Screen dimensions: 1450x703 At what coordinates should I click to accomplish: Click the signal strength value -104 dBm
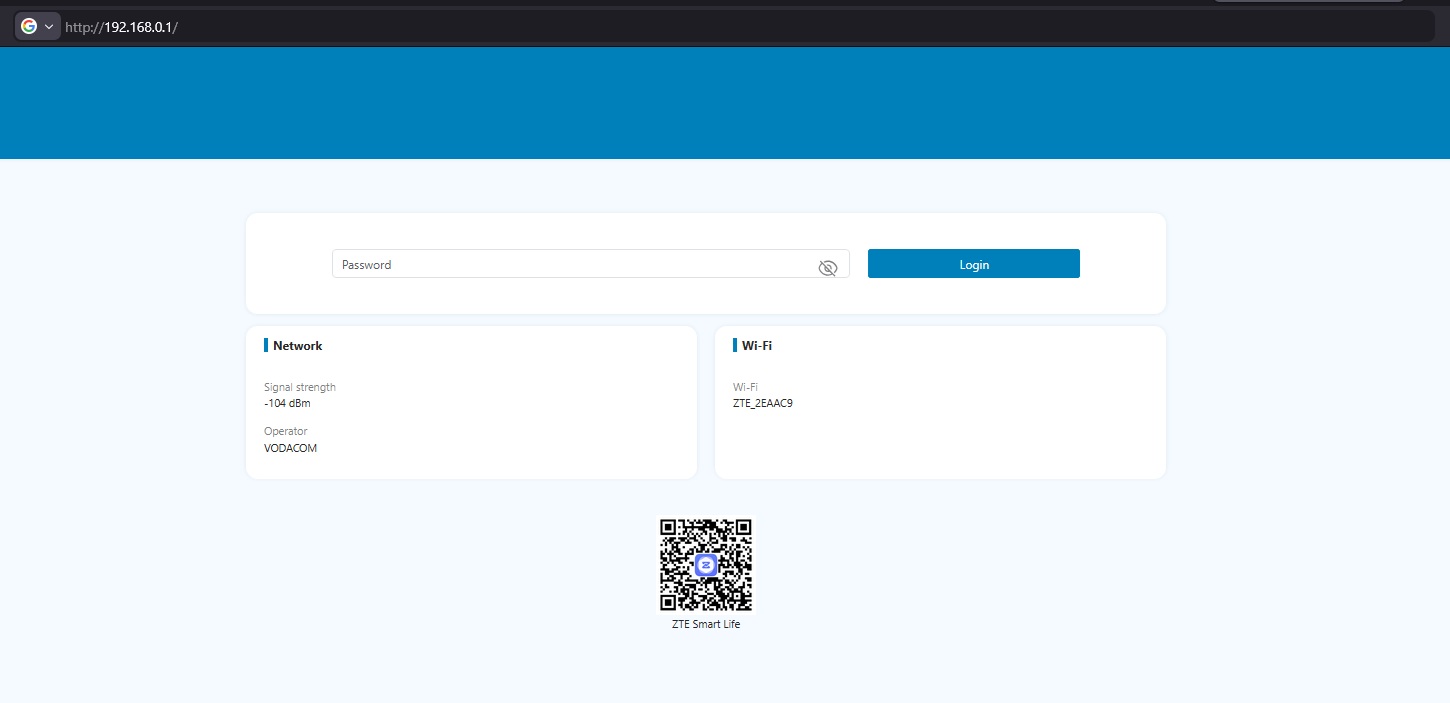(x=287, y=403)
